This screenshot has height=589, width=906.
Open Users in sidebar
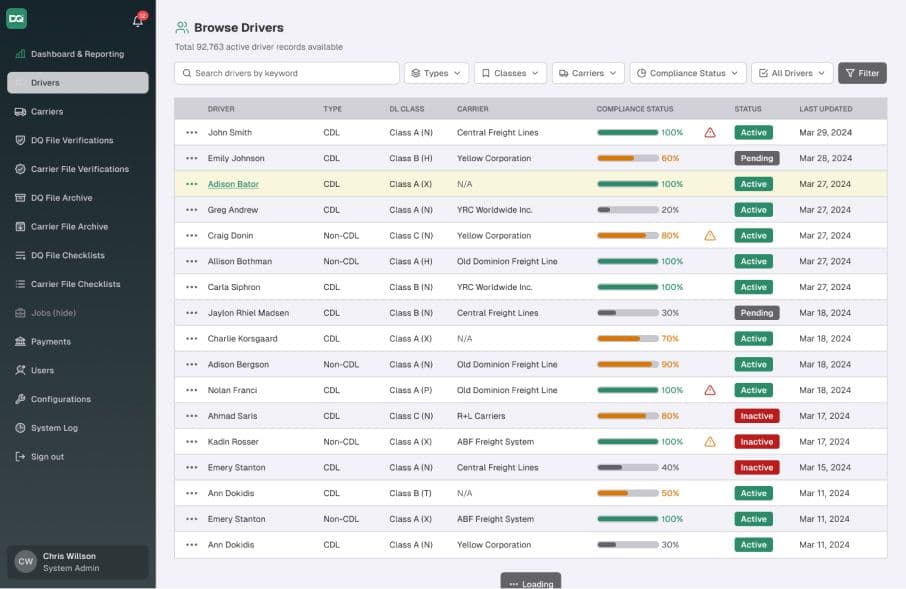(x=77, y=371)
